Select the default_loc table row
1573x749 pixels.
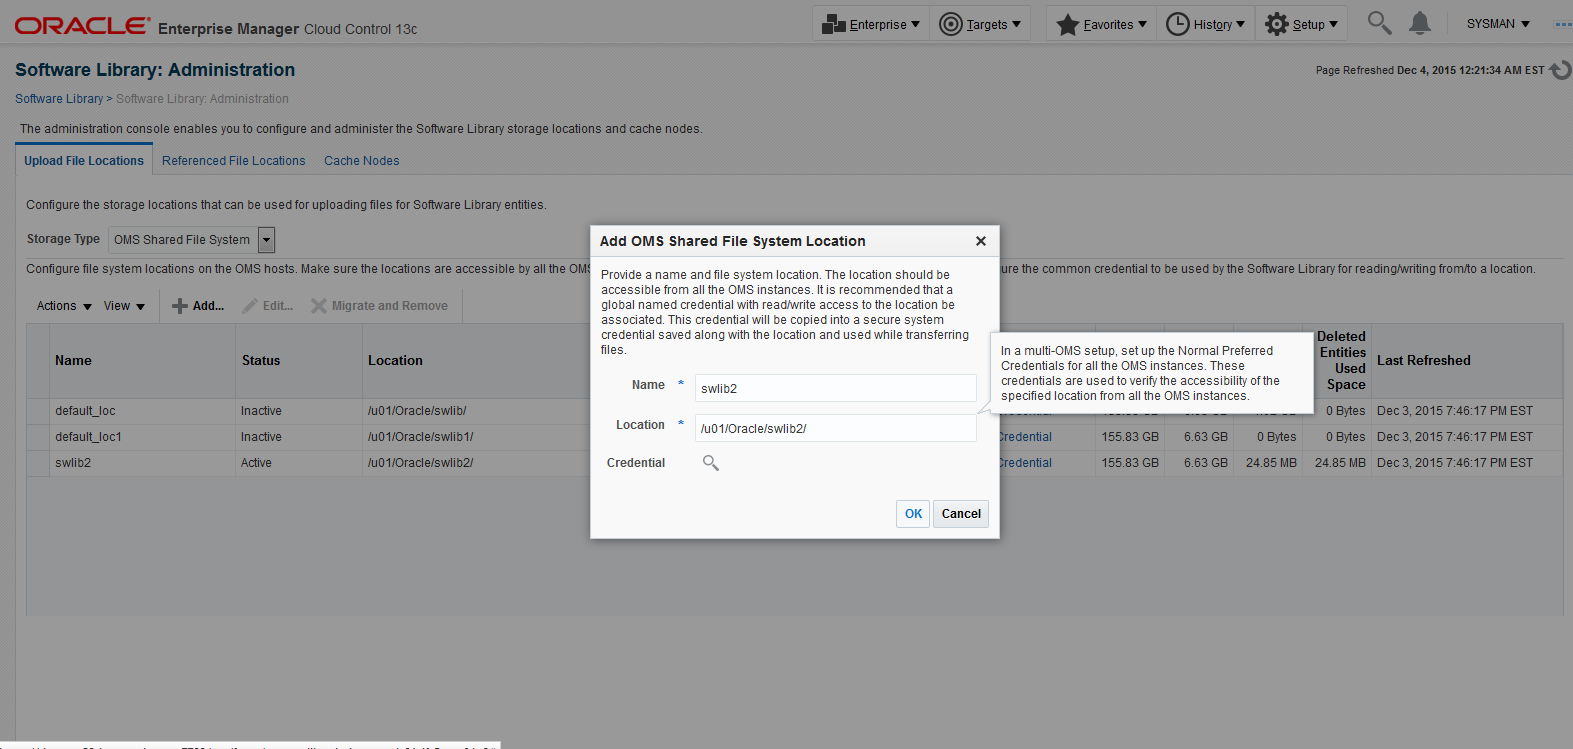[794, 411]
